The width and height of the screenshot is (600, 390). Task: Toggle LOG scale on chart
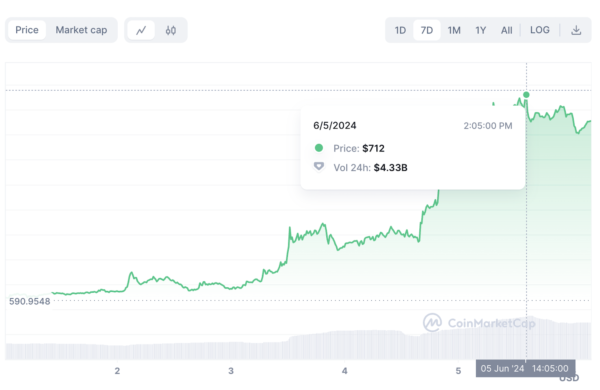540,30
